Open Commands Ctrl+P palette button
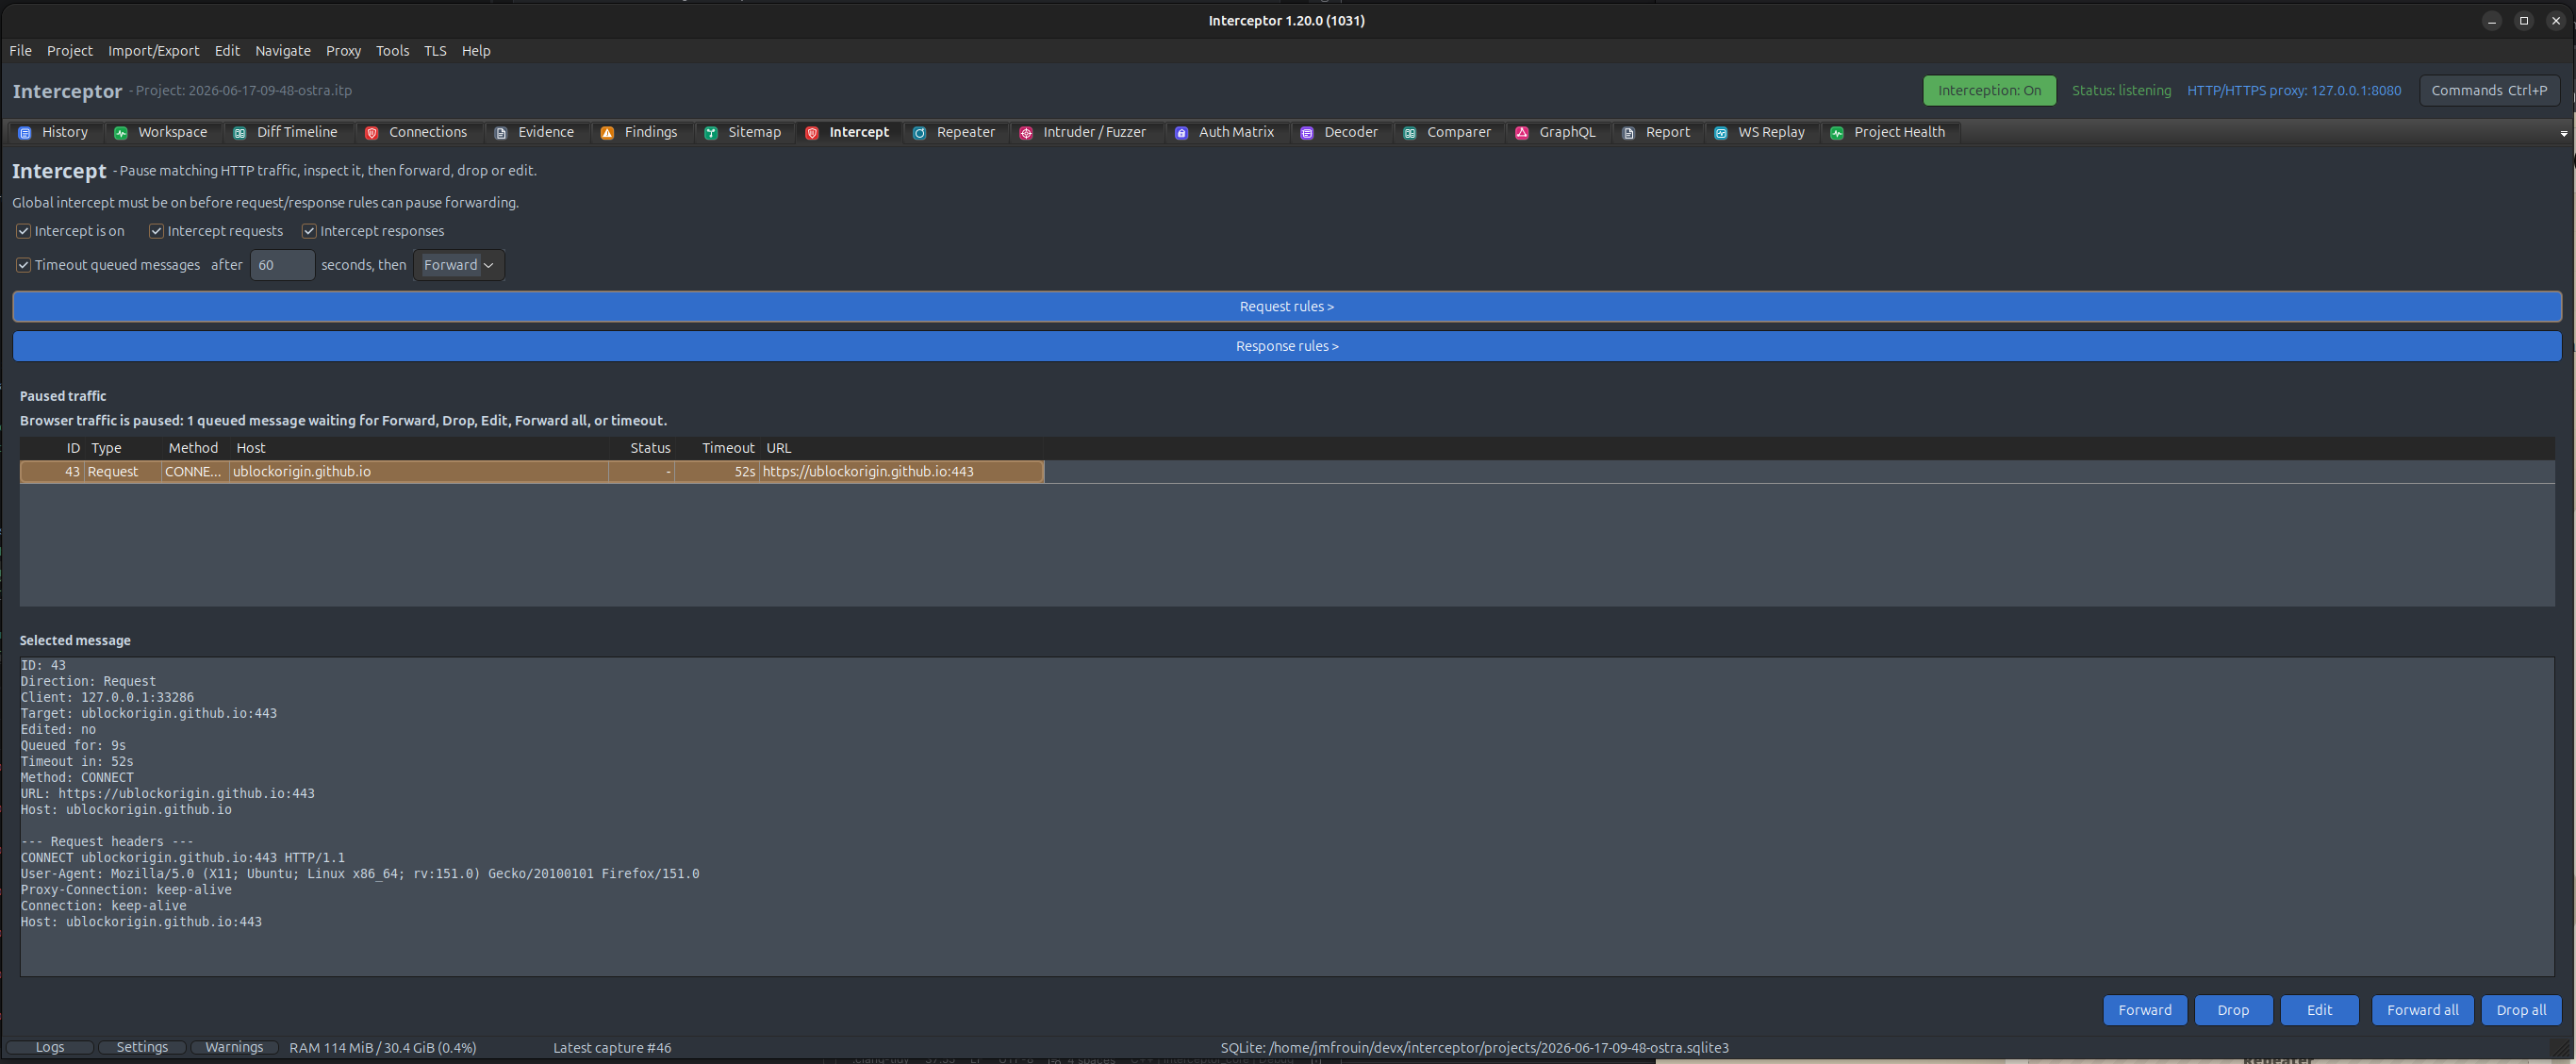The width and height of the screenshot is (2576, 1064). [2489, 91]
